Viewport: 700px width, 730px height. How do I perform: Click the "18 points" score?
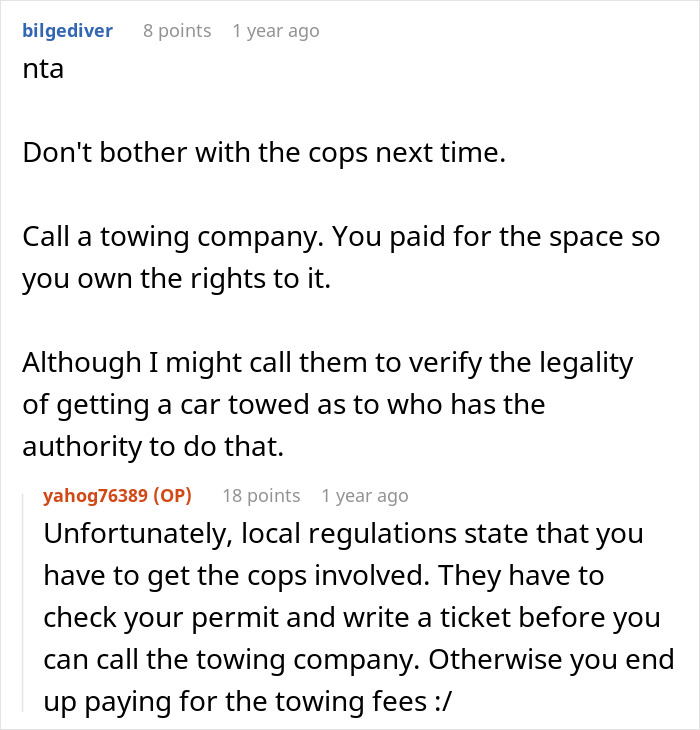click(261, 495)
